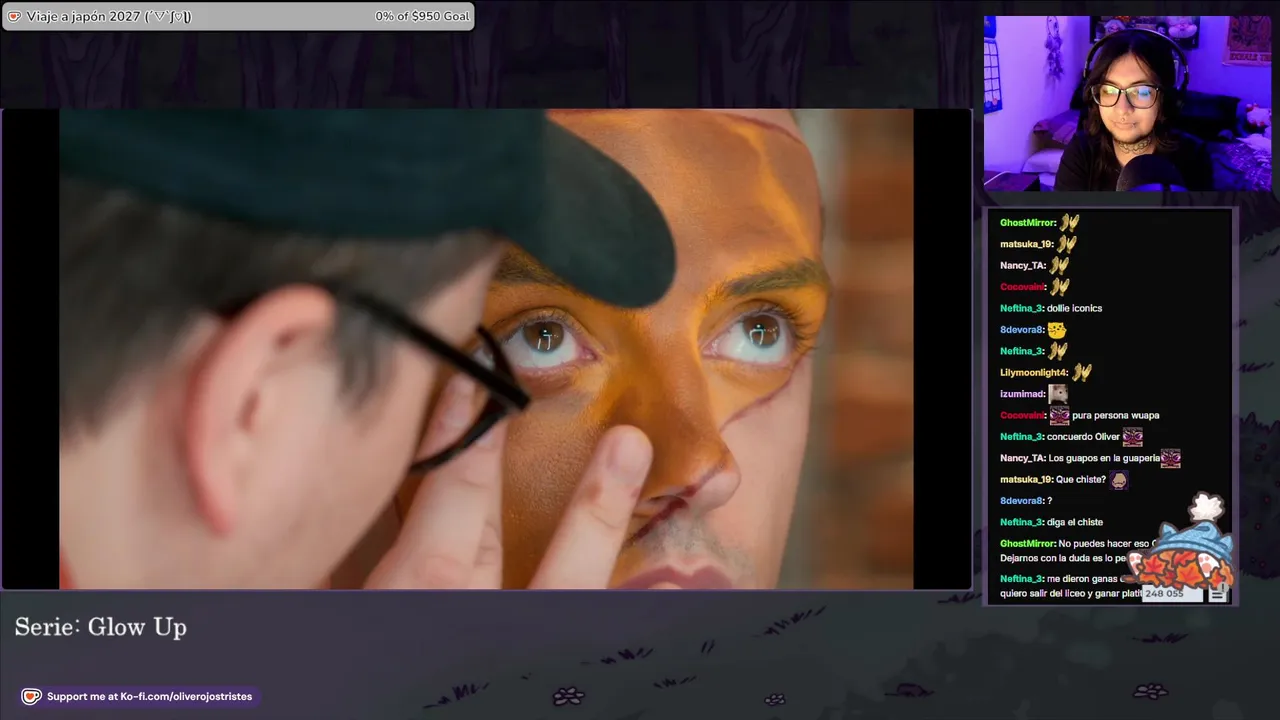The image size is (1280, 720).
Task: Click the 'me dieron ganas' chat message
Action: pos(1070,586)
